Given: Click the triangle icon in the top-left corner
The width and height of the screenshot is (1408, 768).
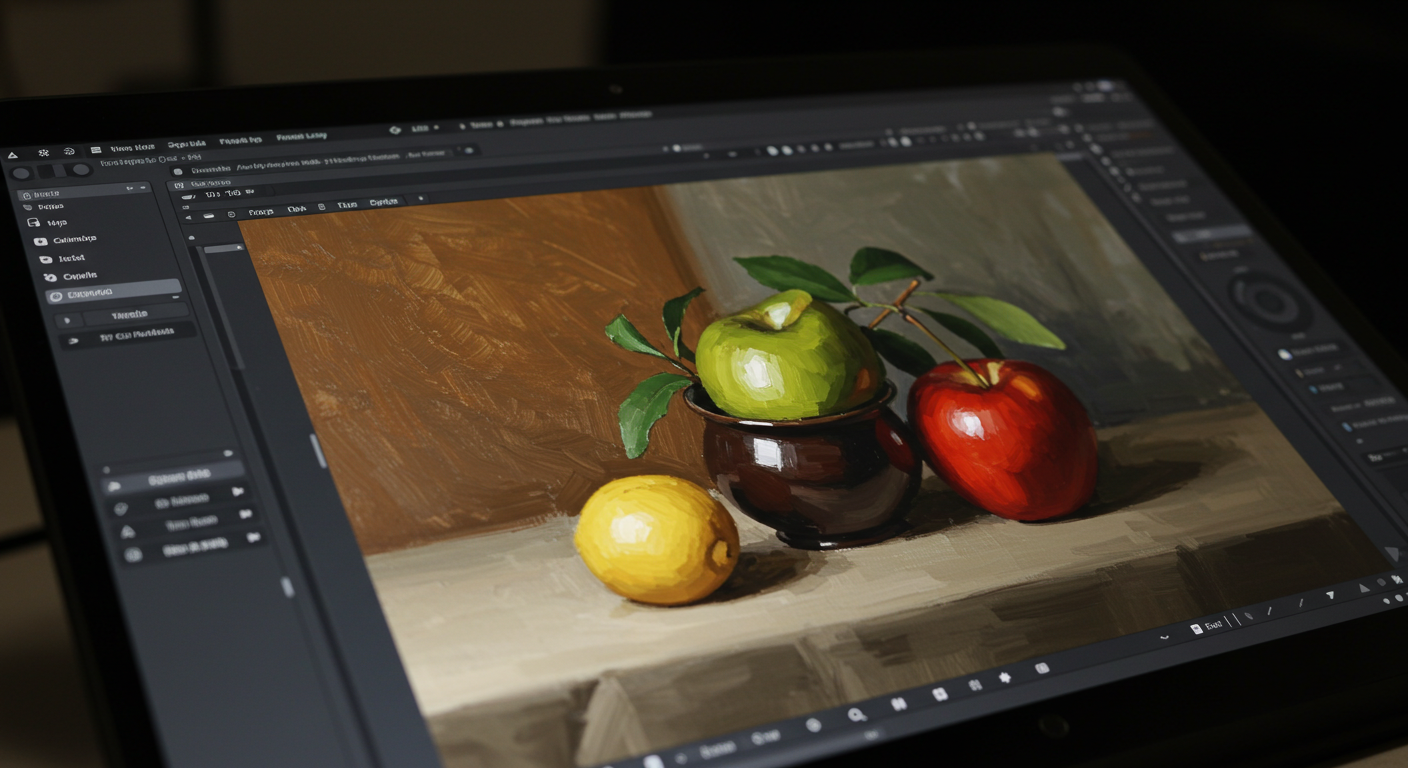Looking at the screenshot, I should pyautogui.click(x=12, y=155).
